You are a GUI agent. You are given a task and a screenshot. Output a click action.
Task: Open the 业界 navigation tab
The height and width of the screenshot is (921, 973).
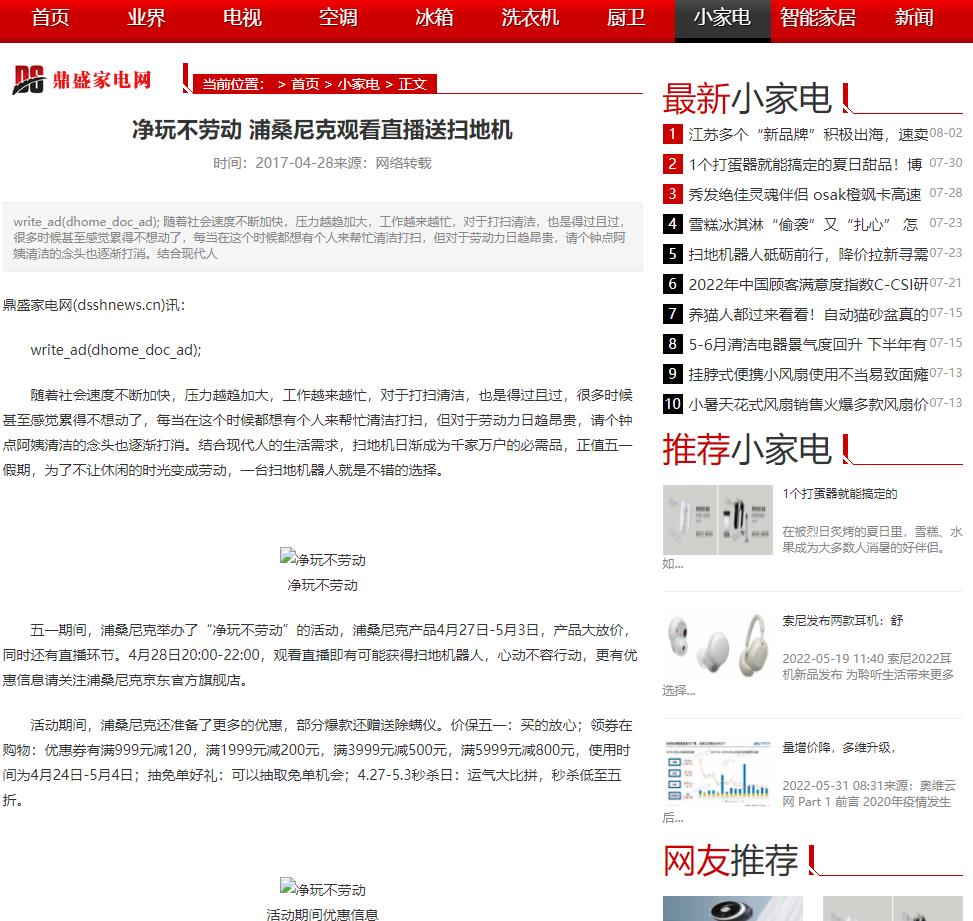click(146, 18)
